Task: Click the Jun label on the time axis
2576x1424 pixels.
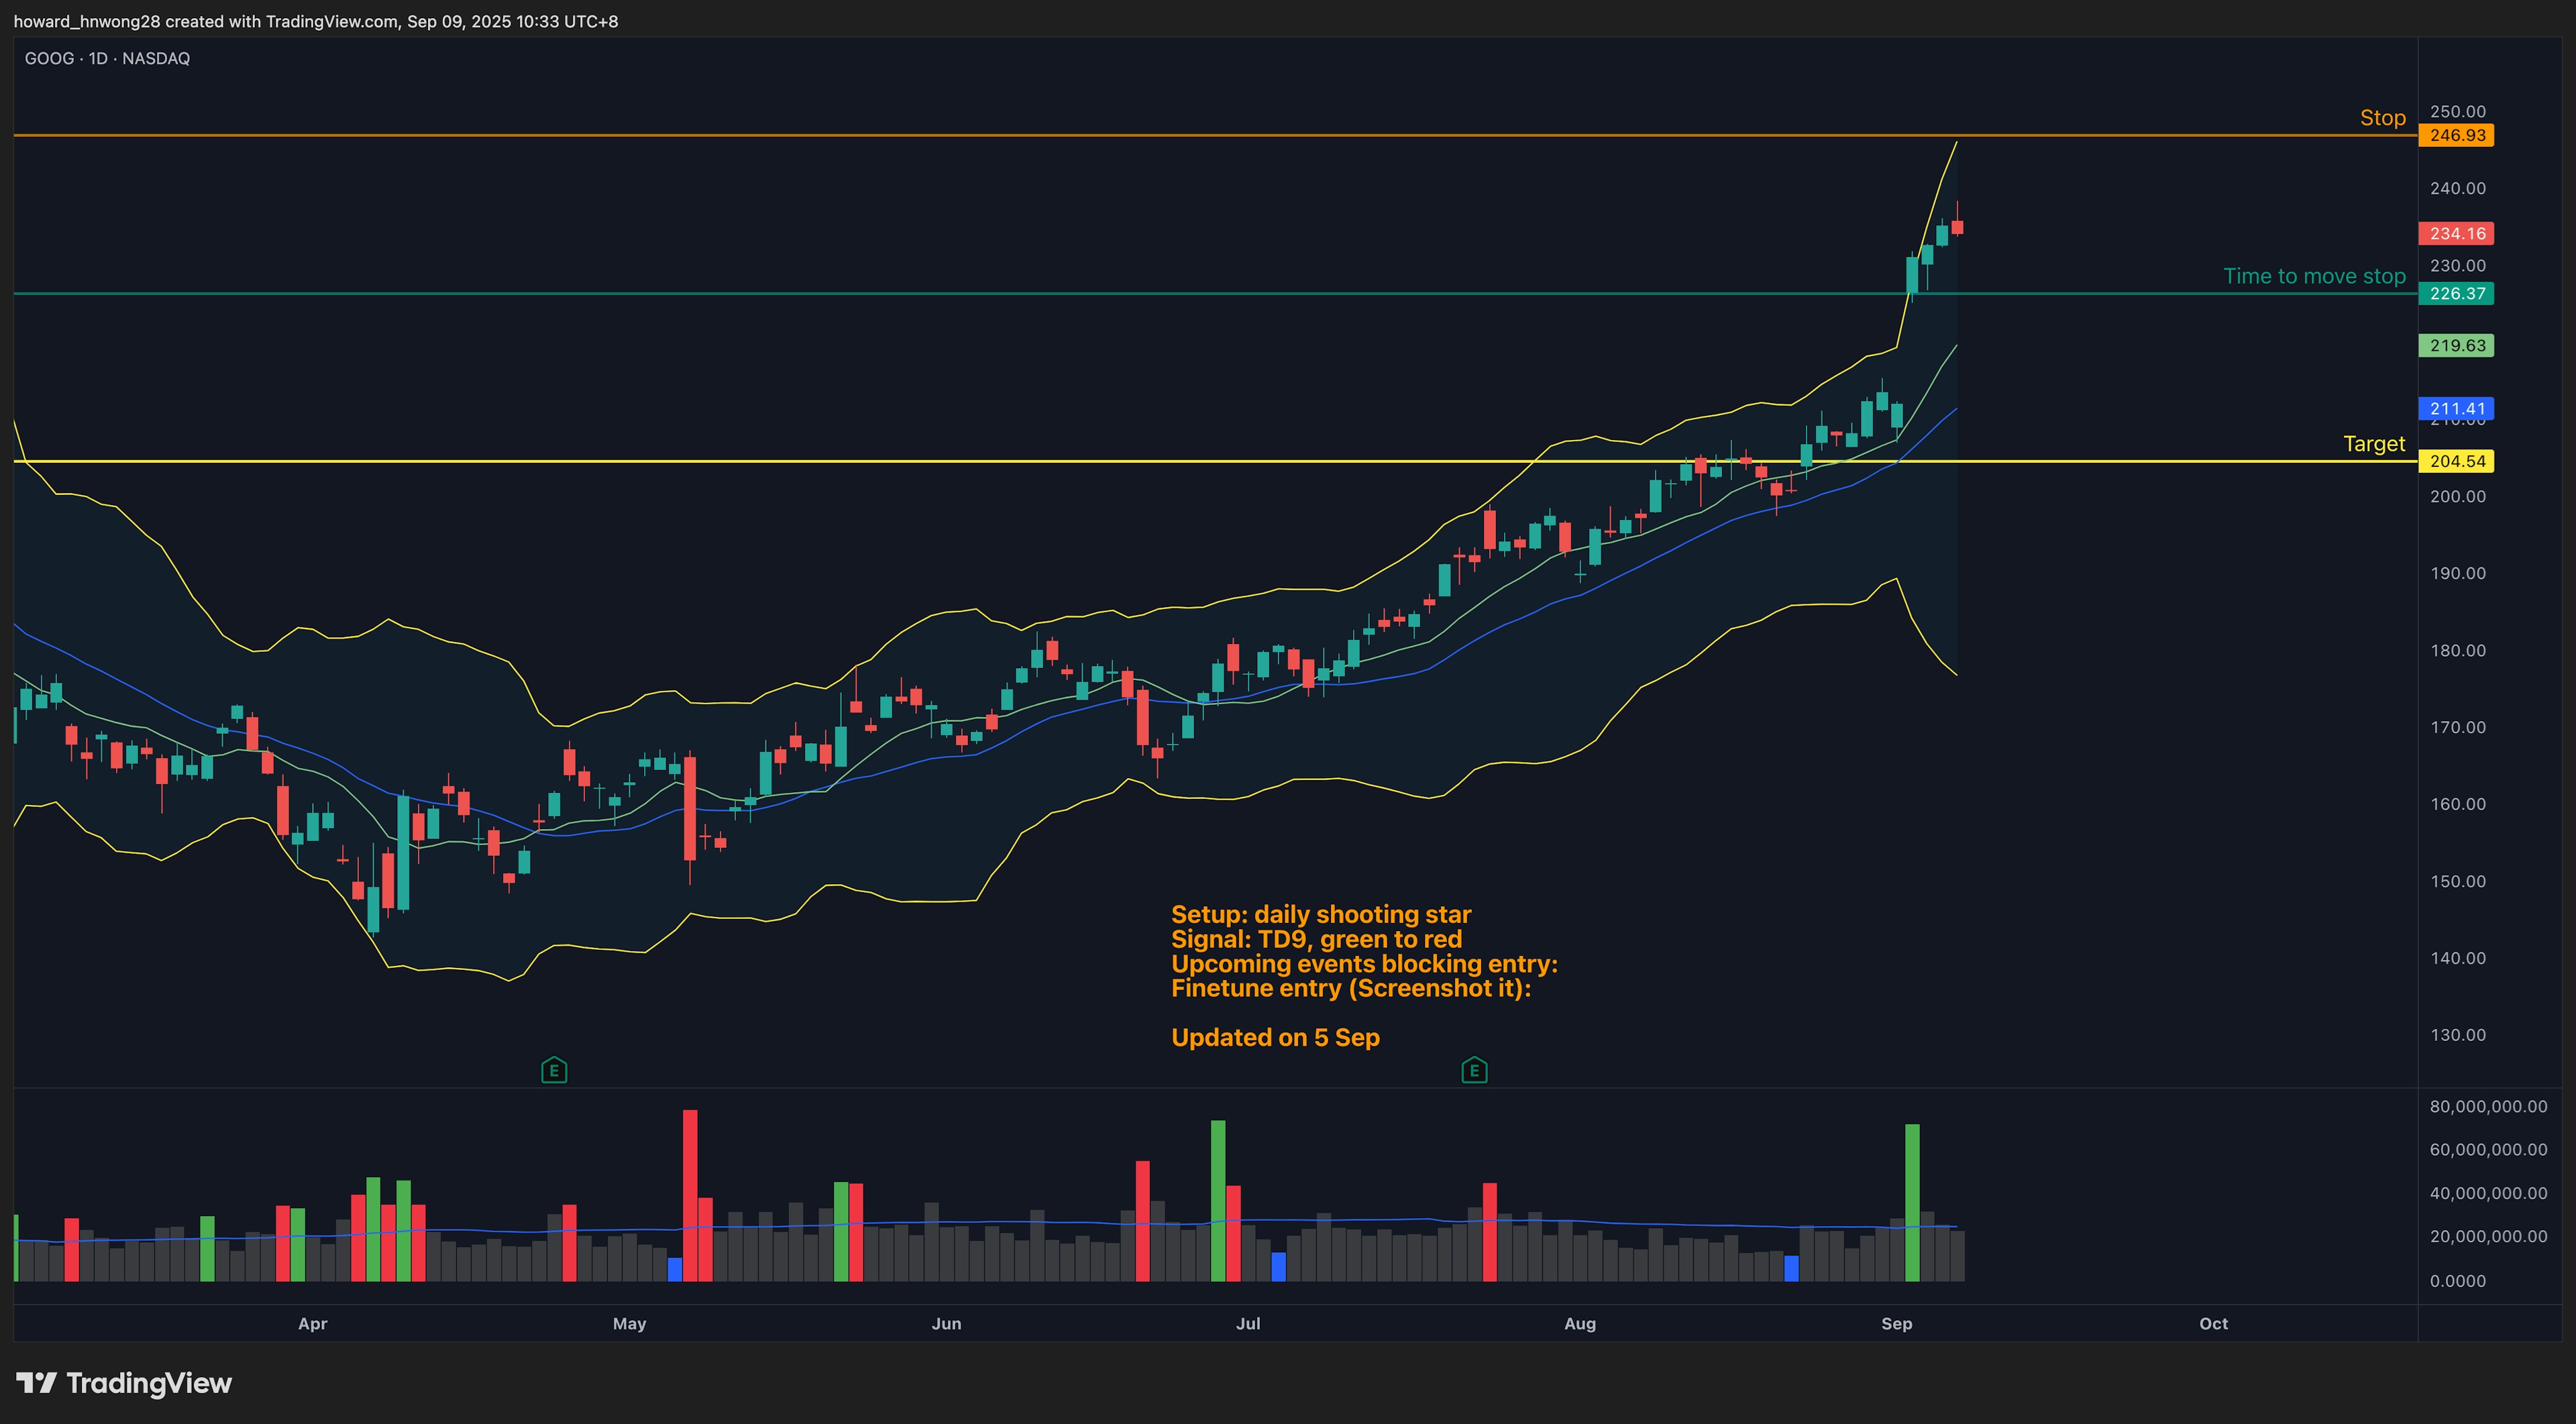Action: pyautogui.click(x=946, y=1323)
